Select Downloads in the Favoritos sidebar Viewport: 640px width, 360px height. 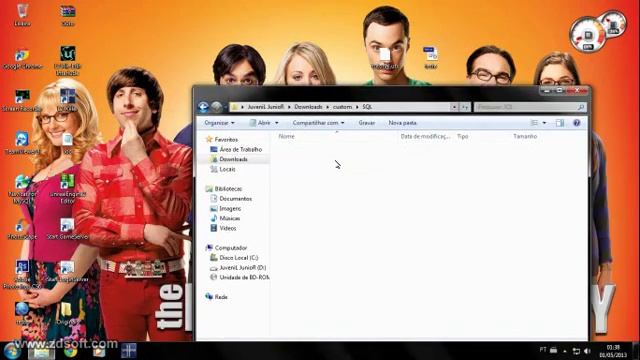click(233, 159)
